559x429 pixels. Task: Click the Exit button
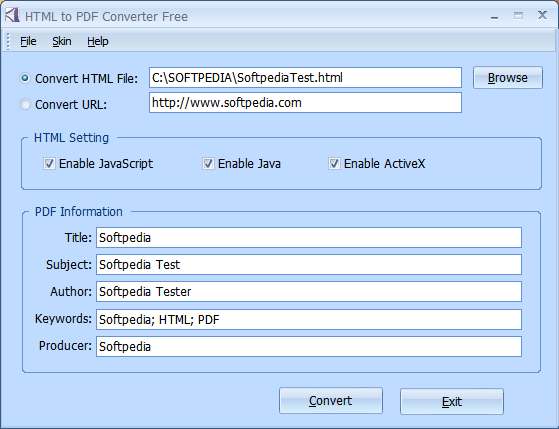coord(452,402)
